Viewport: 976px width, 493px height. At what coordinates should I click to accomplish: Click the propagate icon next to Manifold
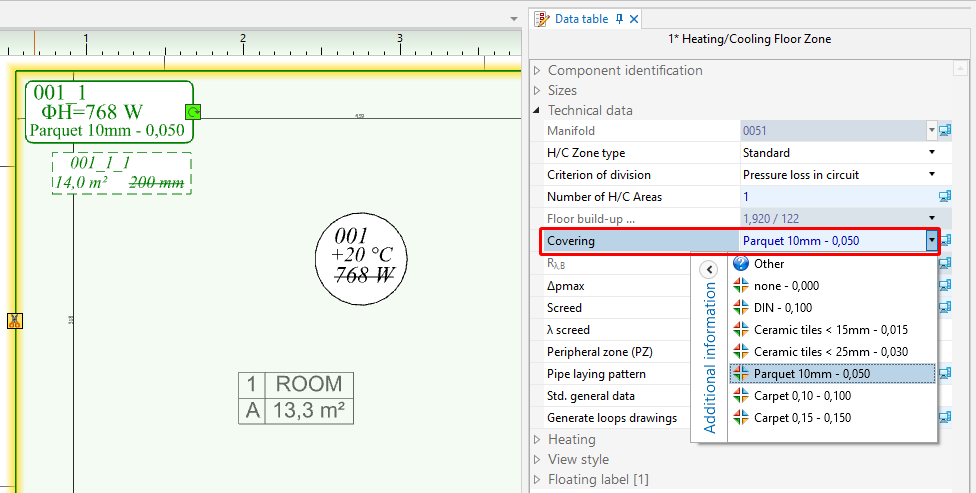tap(944, 130)
